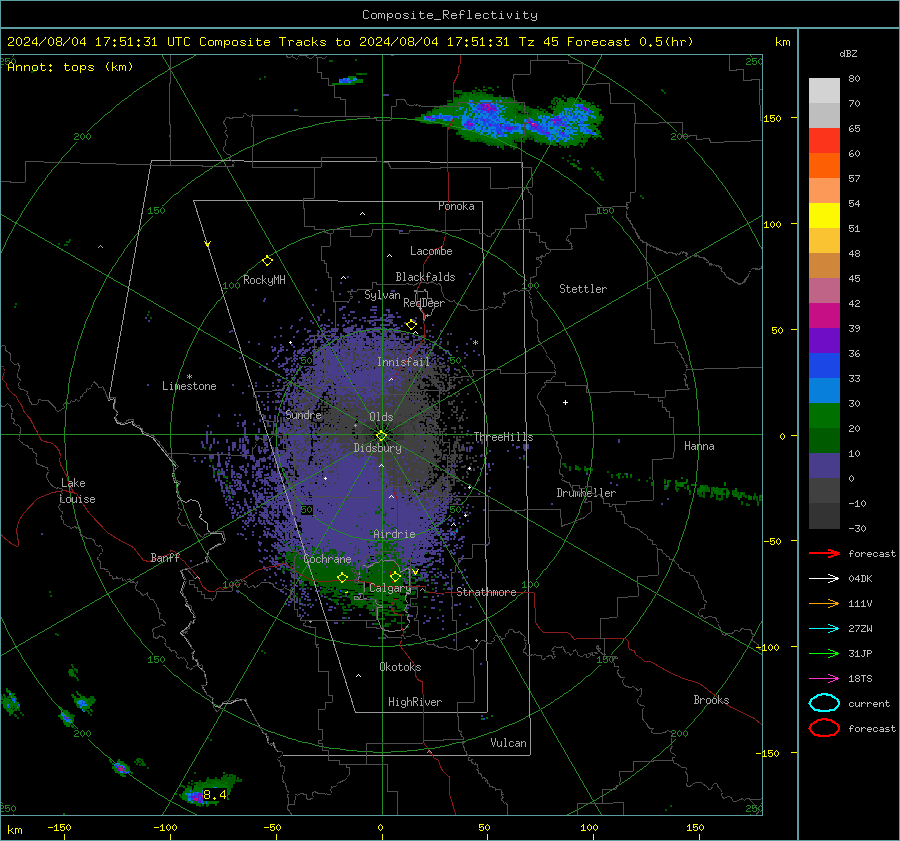Click the '8.4' storm top annotation

pyautogui.click(x=215, y=795)
